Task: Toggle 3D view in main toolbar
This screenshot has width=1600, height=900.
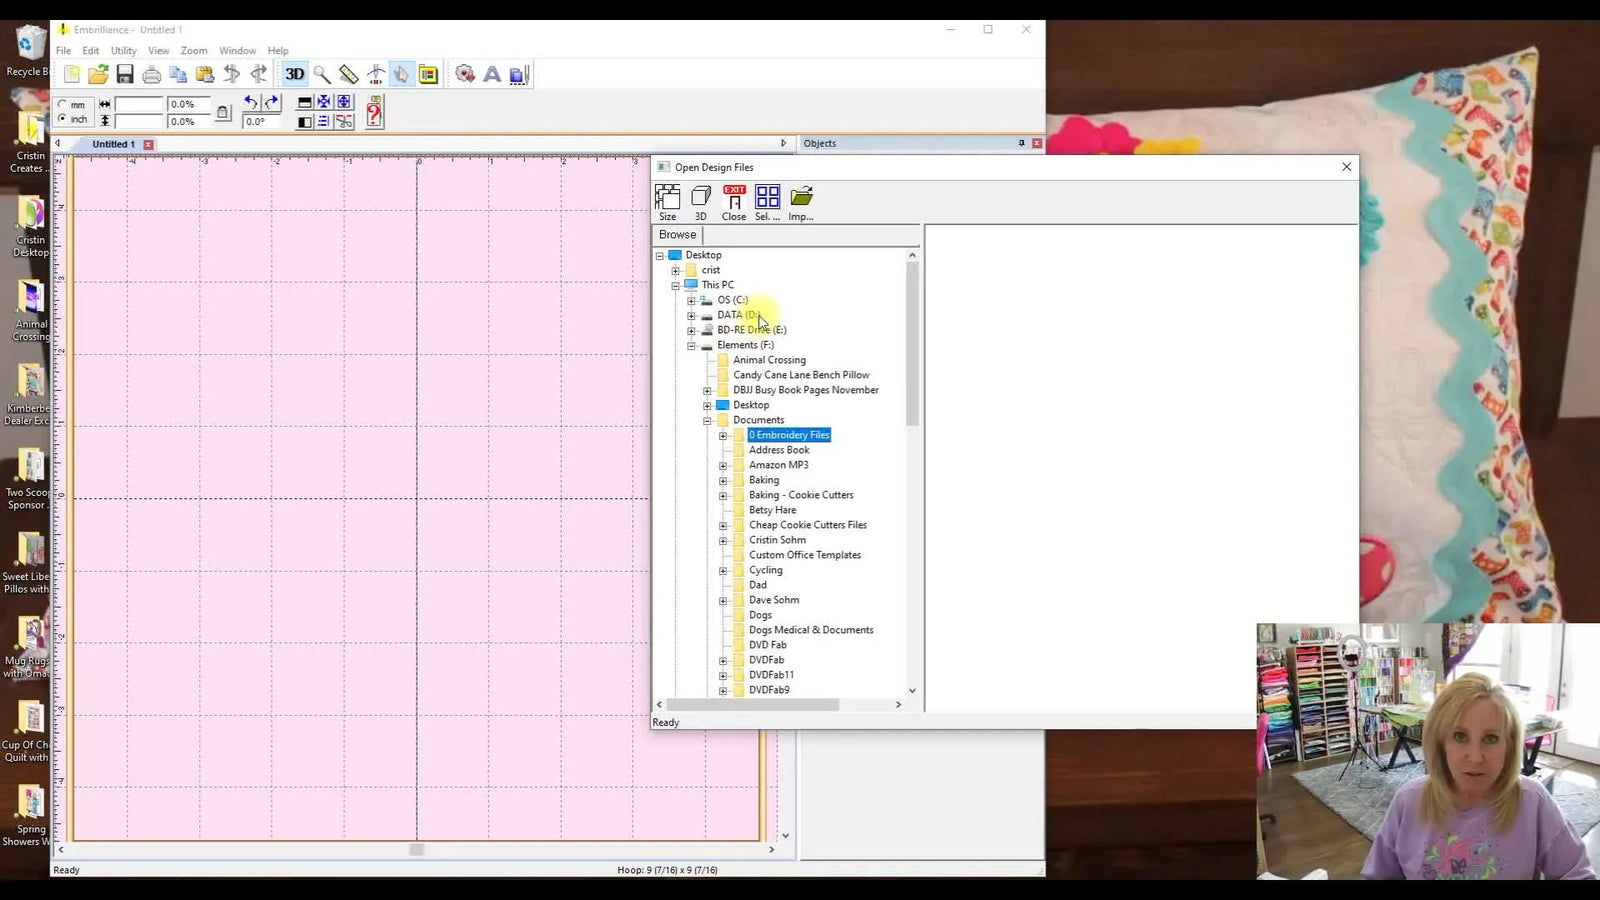Action: [295, 74]
